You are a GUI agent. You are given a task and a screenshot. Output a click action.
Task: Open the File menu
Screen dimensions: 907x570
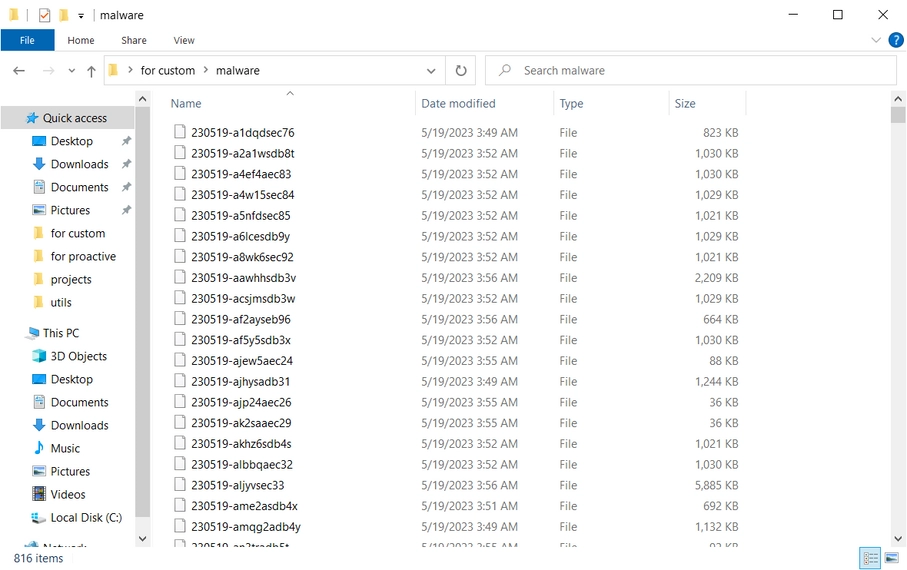tap(27, 40)
